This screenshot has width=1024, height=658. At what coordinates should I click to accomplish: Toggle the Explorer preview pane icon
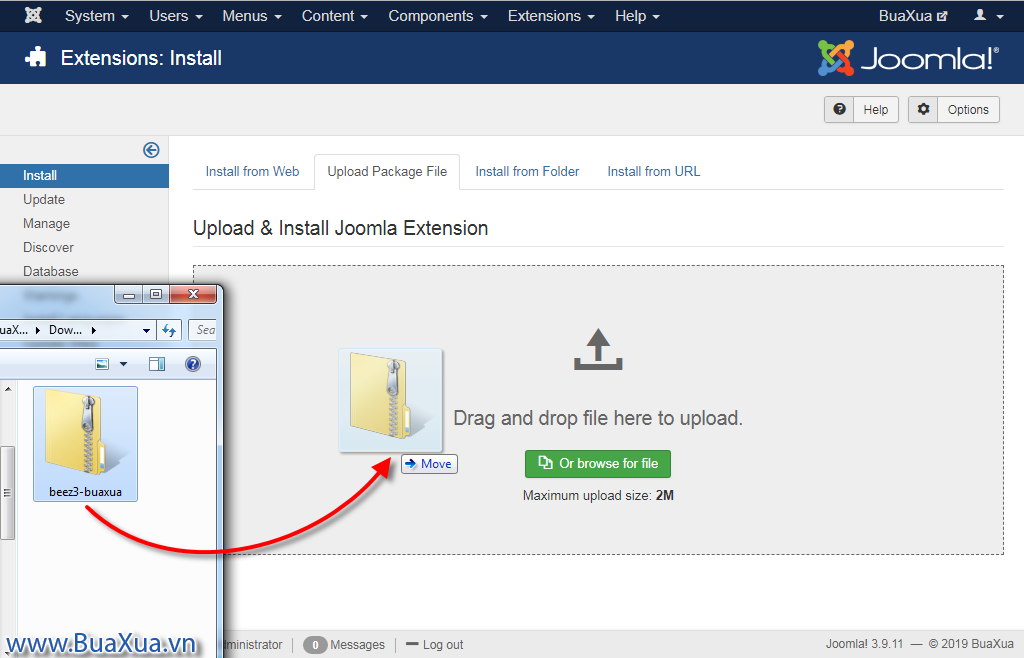(157, 364)
